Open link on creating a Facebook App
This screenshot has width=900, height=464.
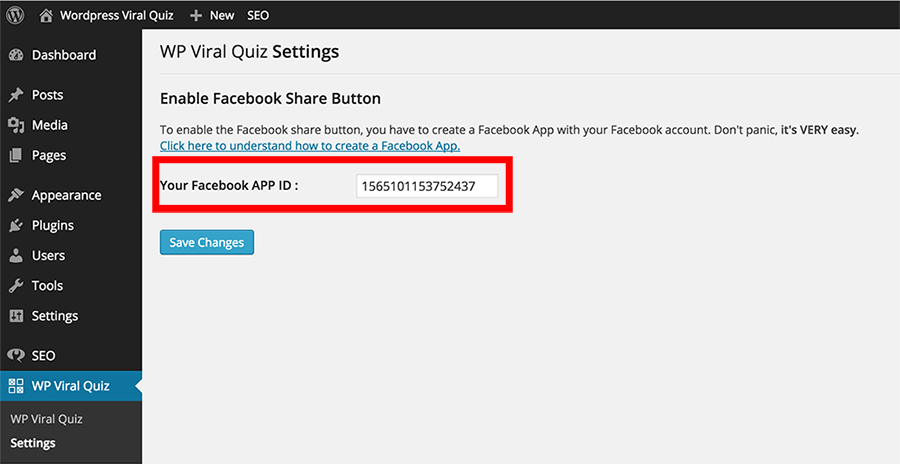coord(310,146)
